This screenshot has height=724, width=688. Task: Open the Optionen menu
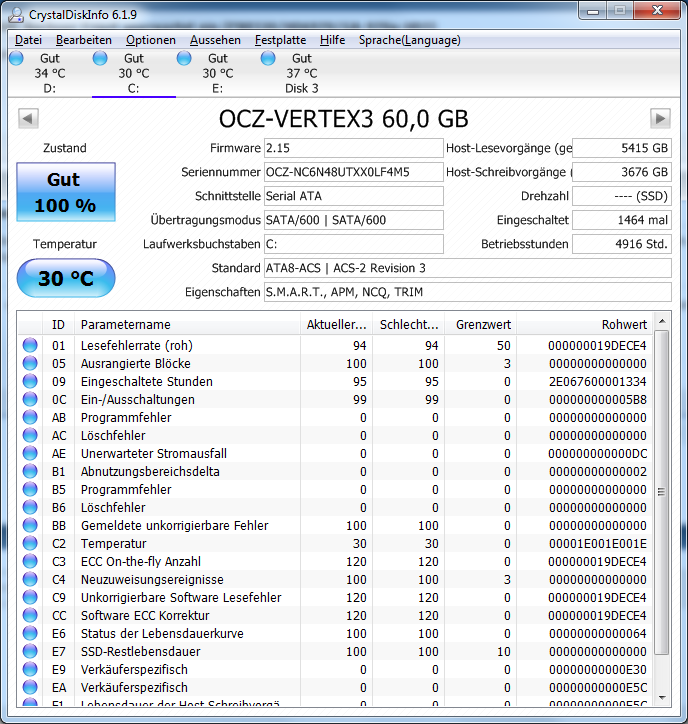click(x=151, y=40)
